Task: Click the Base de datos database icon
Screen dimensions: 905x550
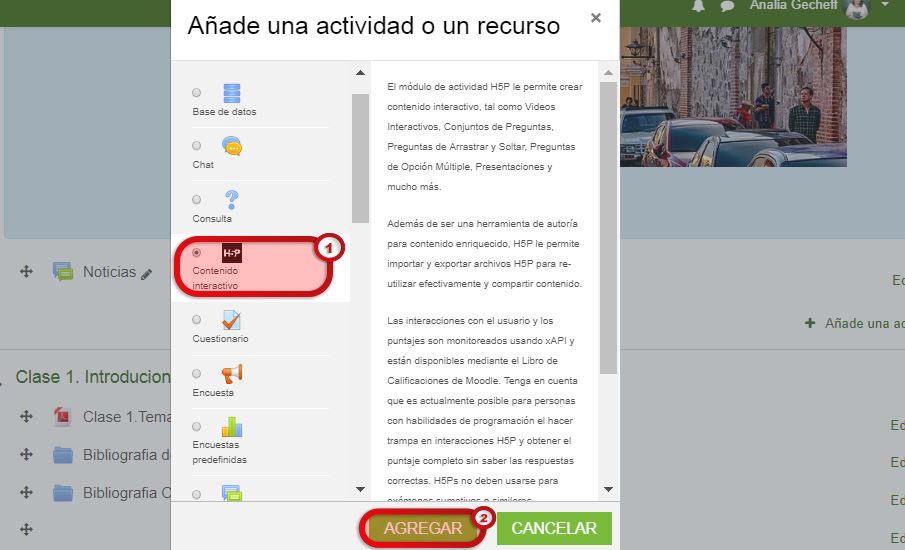Action: pyautogui.click(x=231, y=93)
